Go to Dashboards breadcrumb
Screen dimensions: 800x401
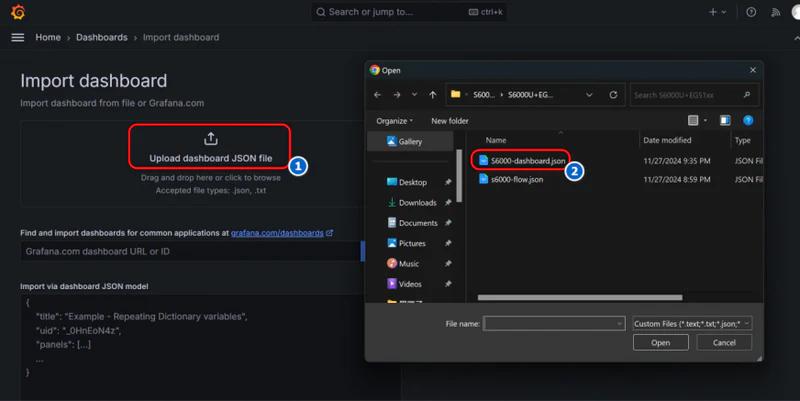click(x=102, y=37)
